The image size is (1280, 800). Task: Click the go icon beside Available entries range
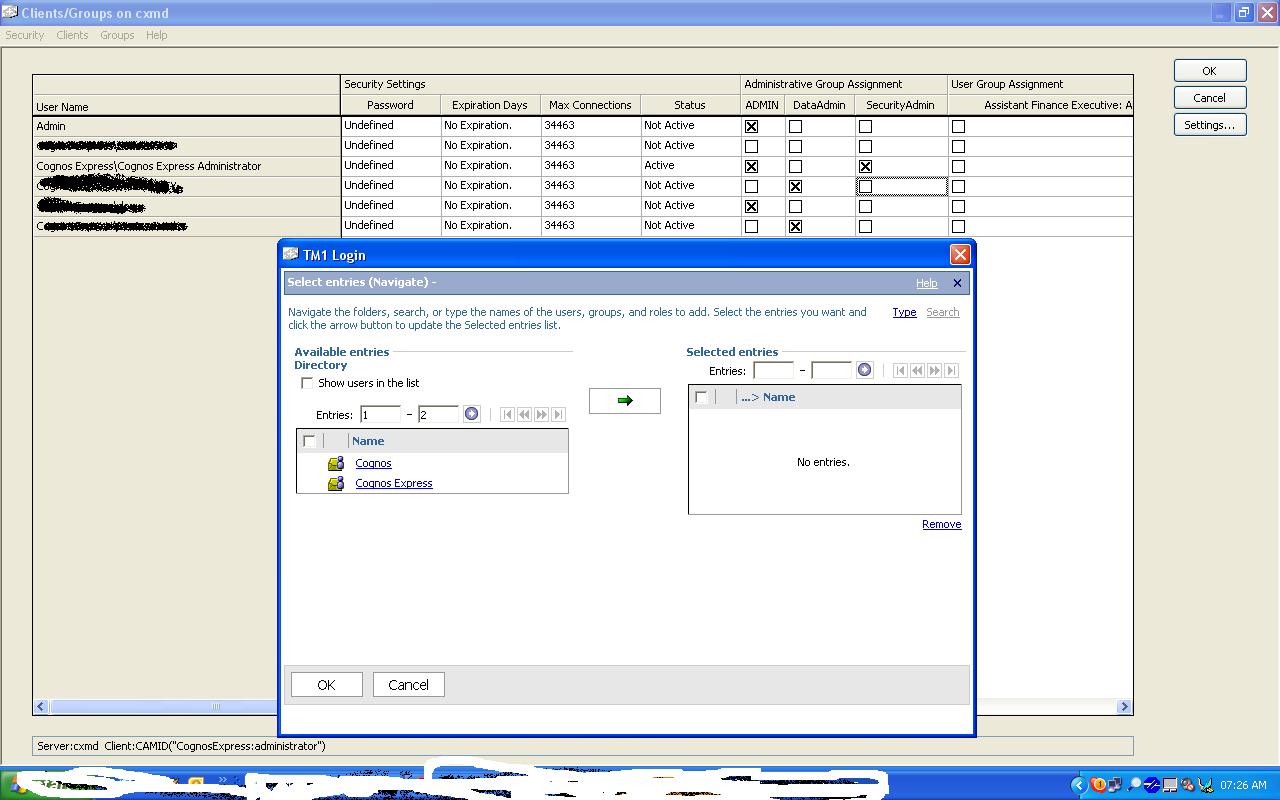pos(471,414)
